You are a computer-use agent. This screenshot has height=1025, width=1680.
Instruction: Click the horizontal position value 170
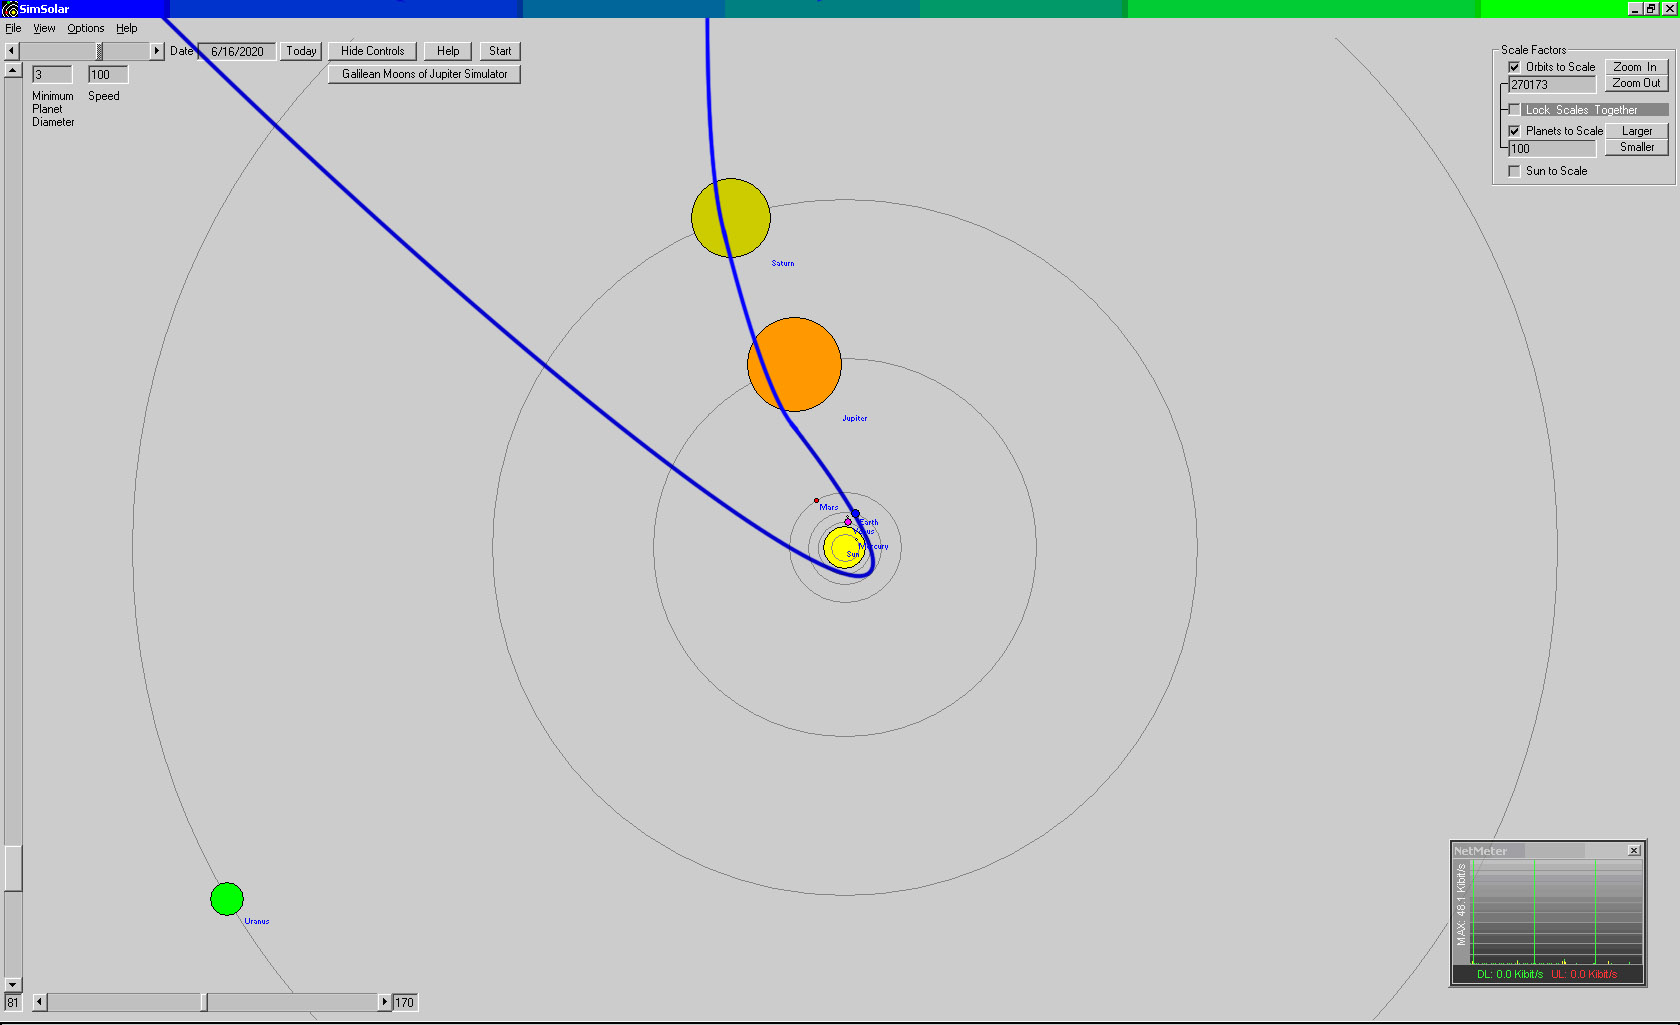[404, 1002]
